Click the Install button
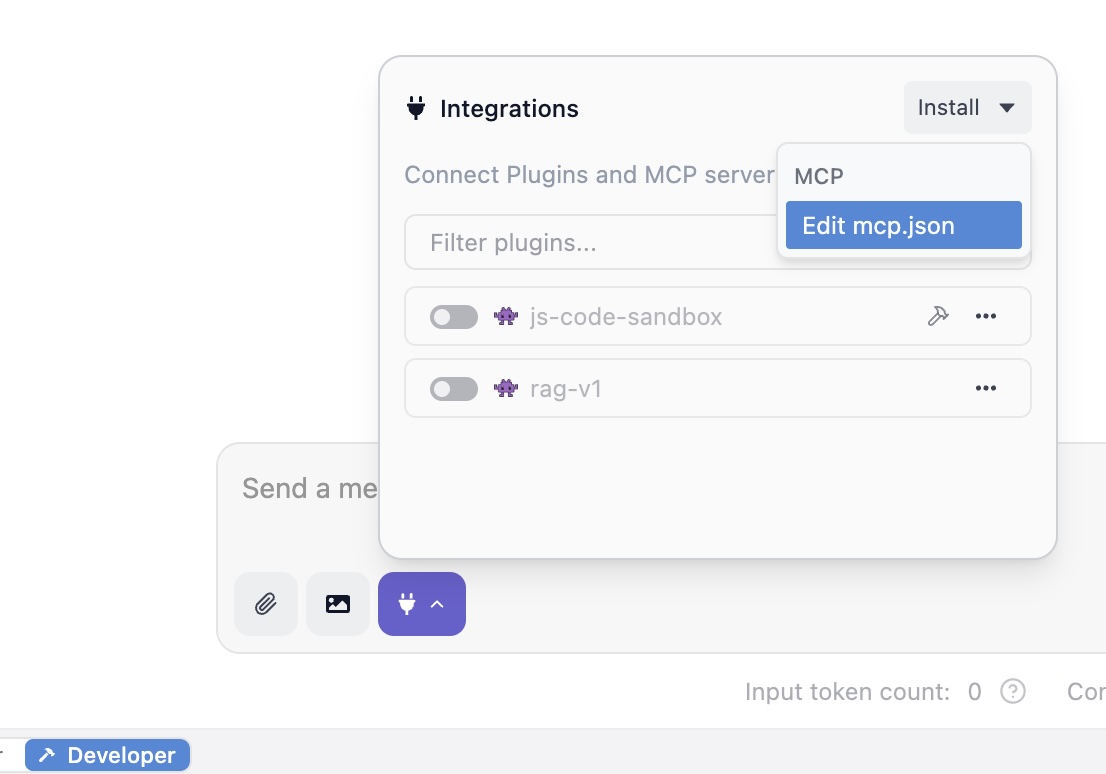The width and height of the screenshot is (1106, 774). point(947,107)
